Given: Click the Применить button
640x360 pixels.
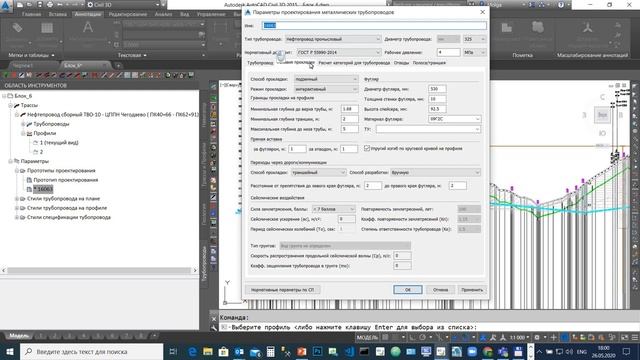Looking at the screenshot, I should coord(472,290).
